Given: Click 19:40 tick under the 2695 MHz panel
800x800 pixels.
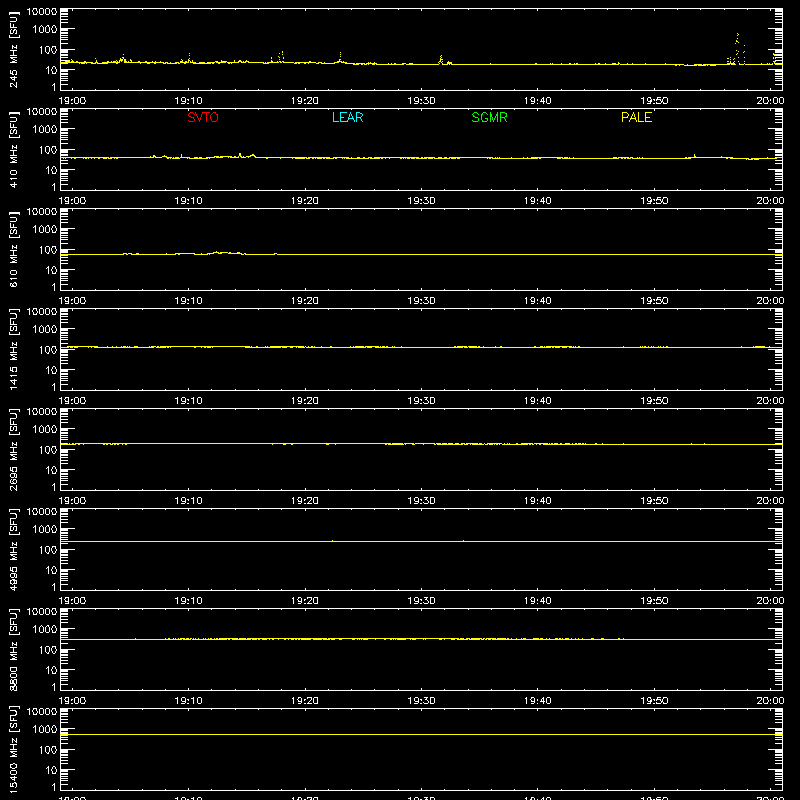Looking at the screenshot, I should pos(537,501).
